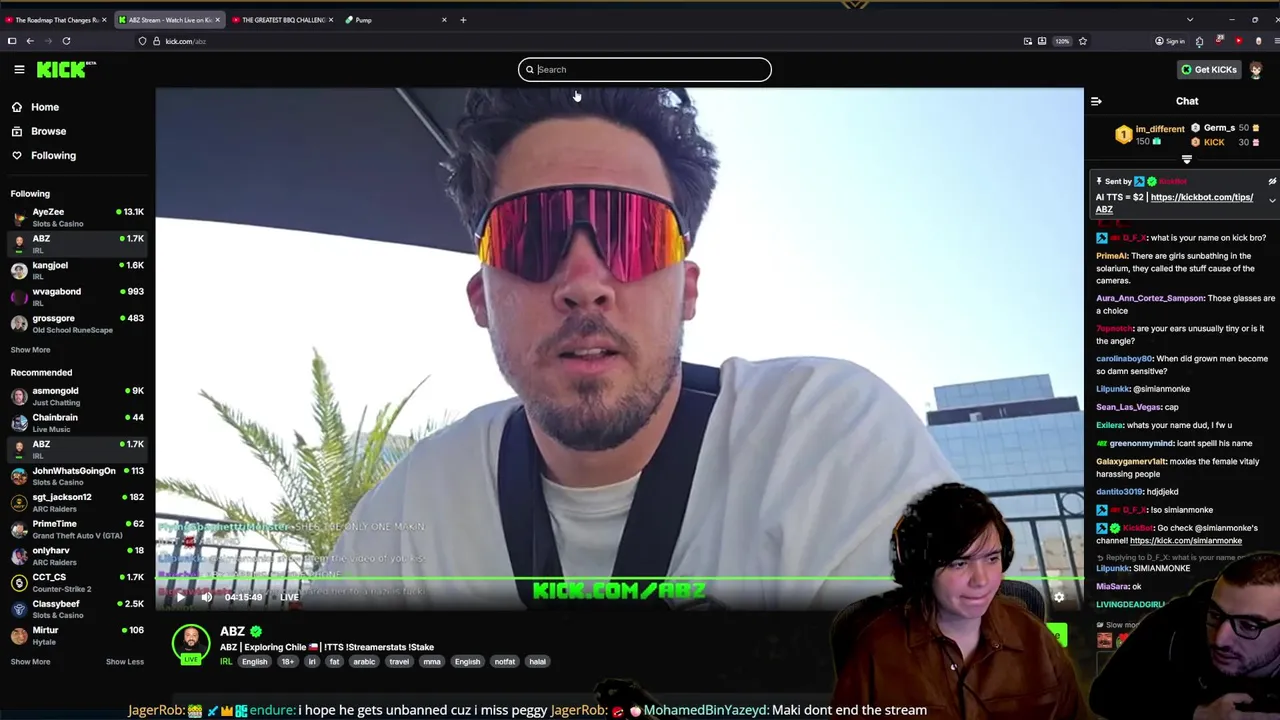Click the browser Sign in button
This screenshot has width=1280, height=720.
point(1170,41)
